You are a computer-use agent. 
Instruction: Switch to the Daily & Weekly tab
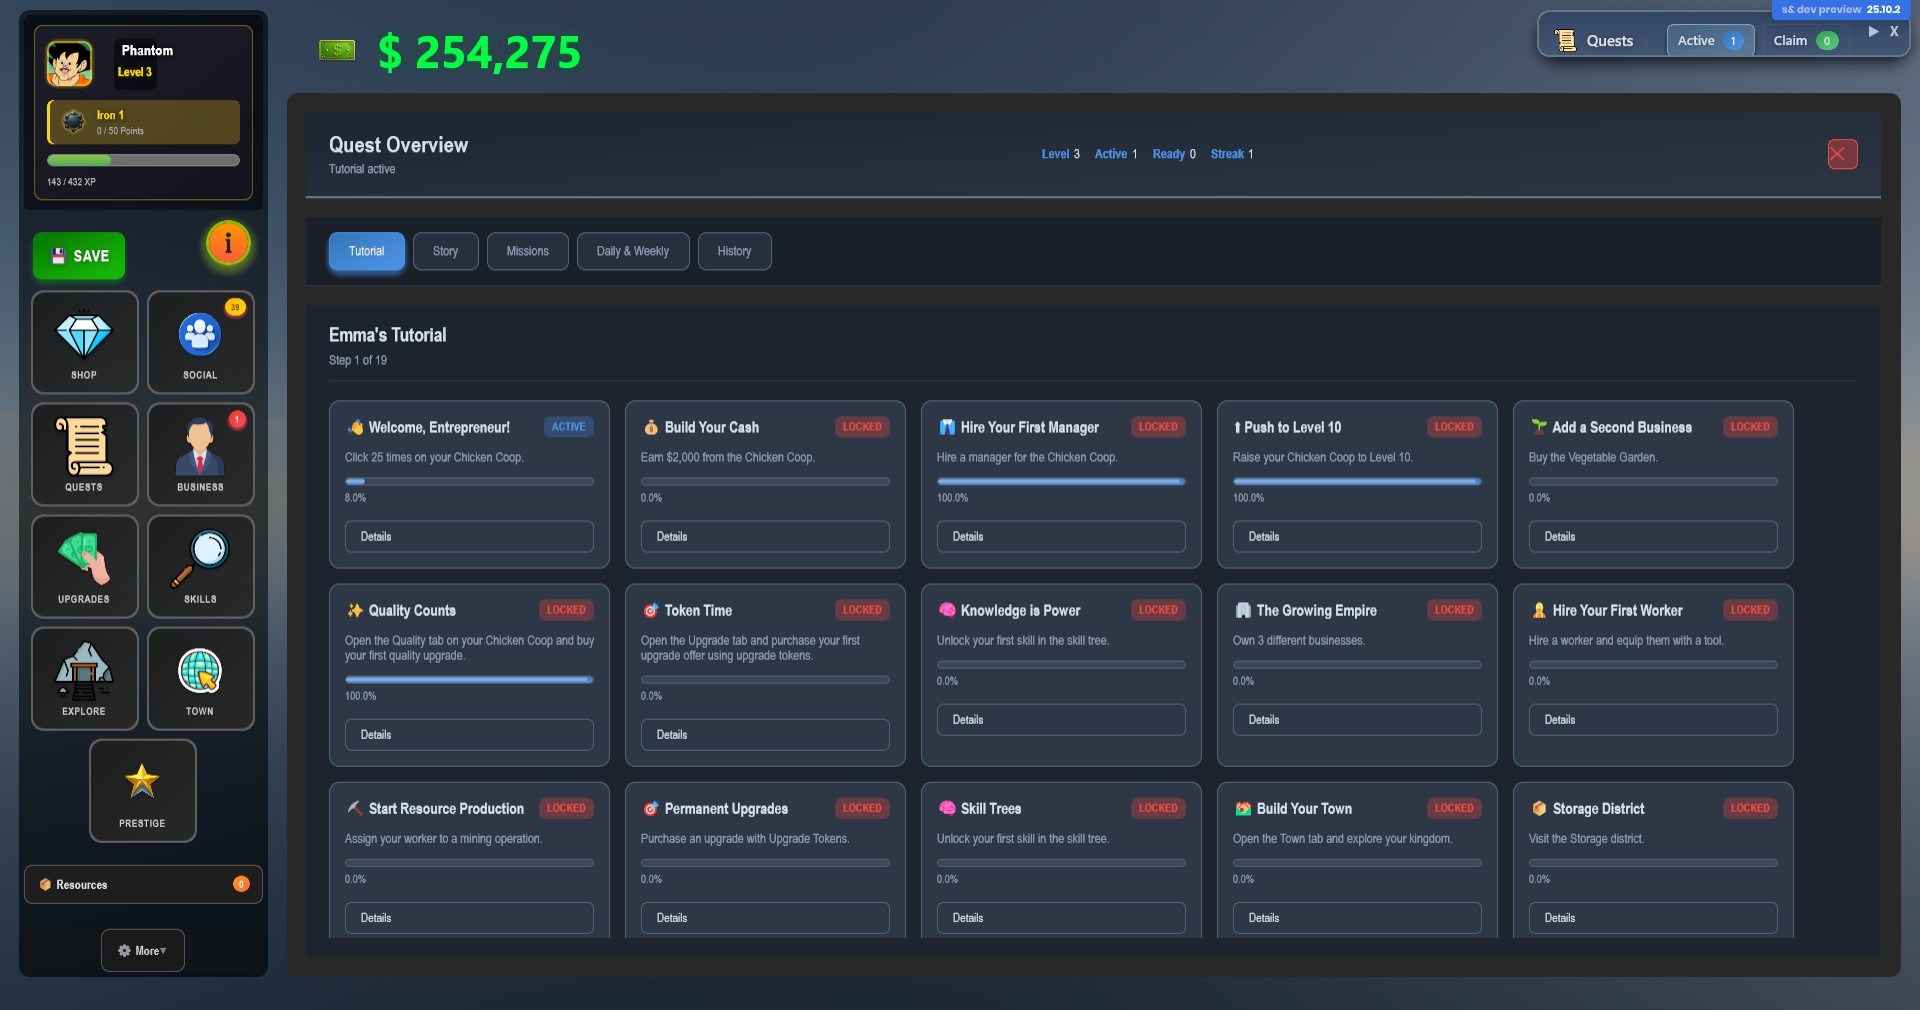[632, 251]
